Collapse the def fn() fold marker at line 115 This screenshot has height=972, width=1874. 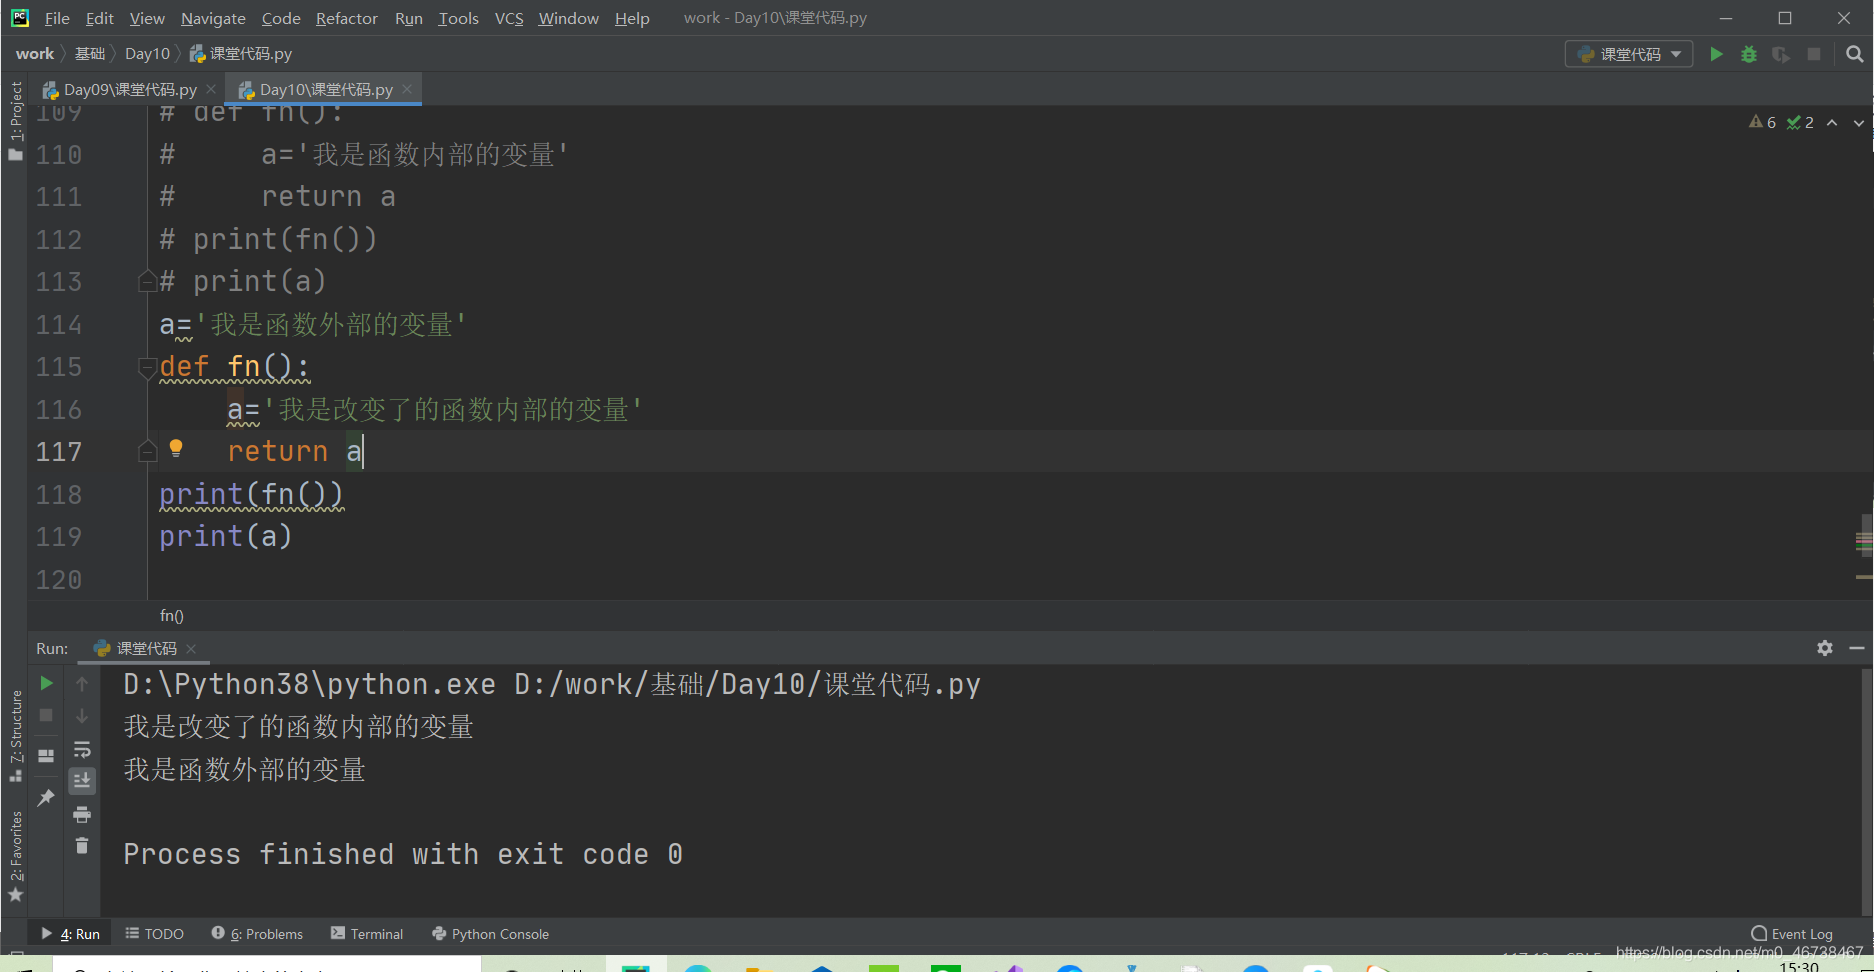(147, 367)
